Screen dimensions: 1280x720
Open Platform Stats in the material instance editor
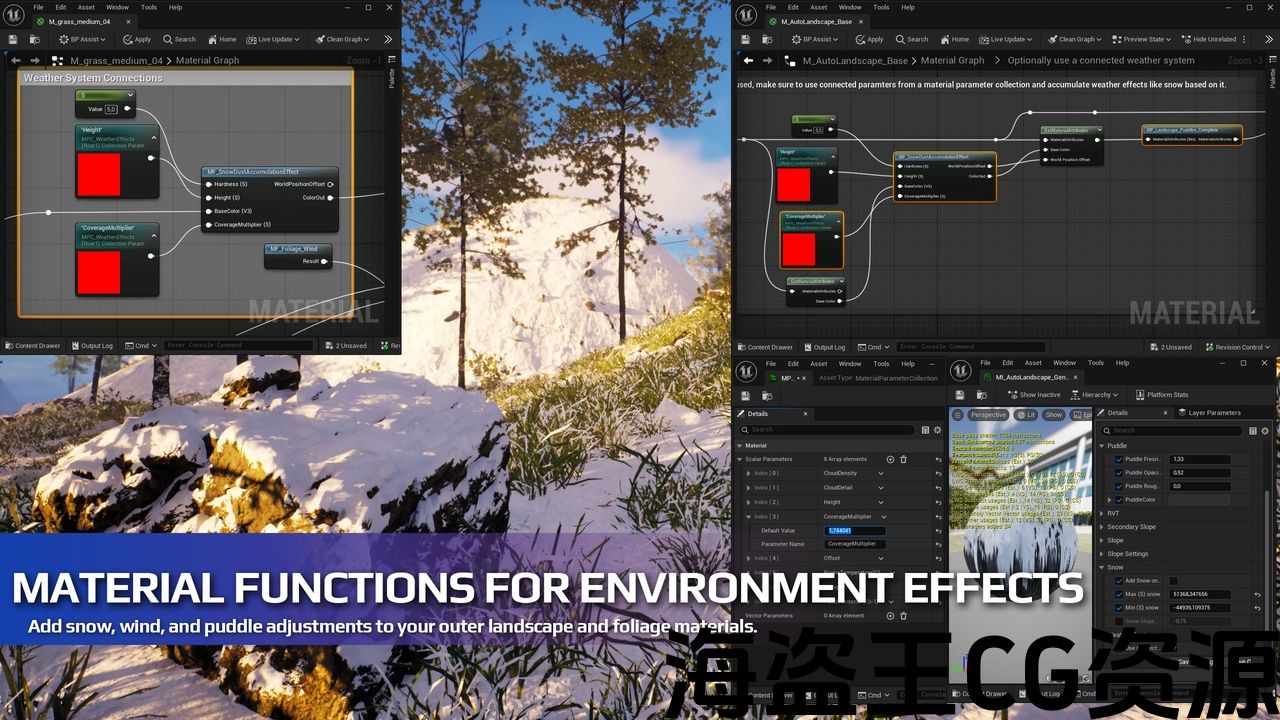[1162, 395]
